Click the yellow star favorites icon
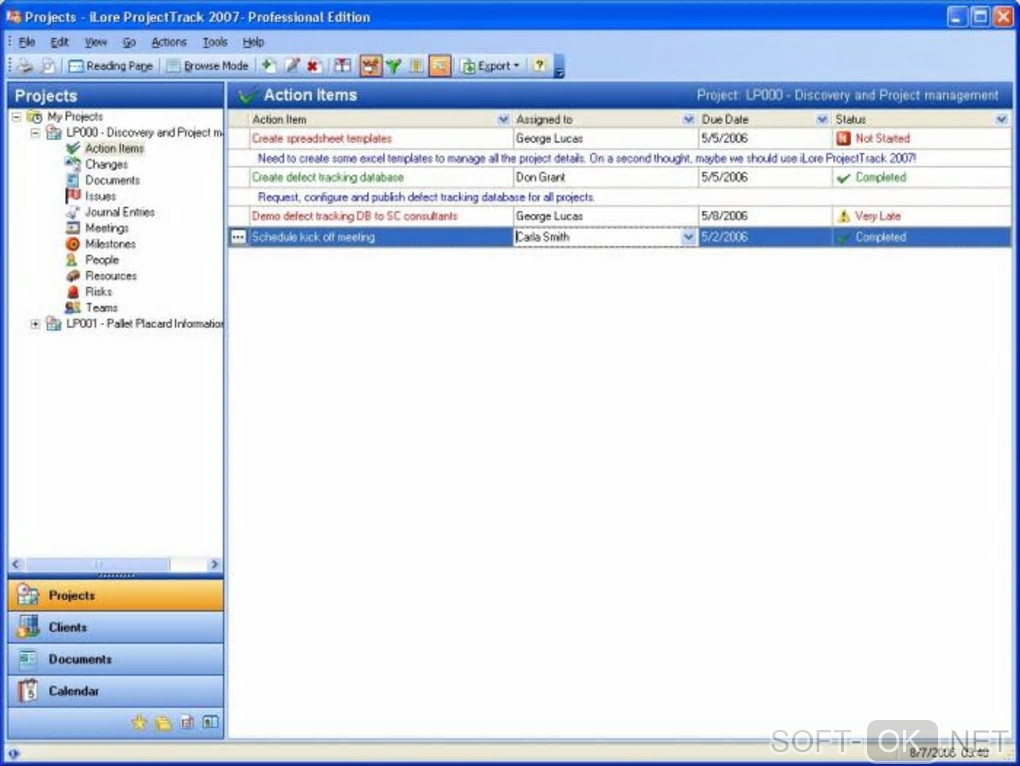The width and height of the screenshot is (1020, 766). pyautogui.click(x=139, y=722)
